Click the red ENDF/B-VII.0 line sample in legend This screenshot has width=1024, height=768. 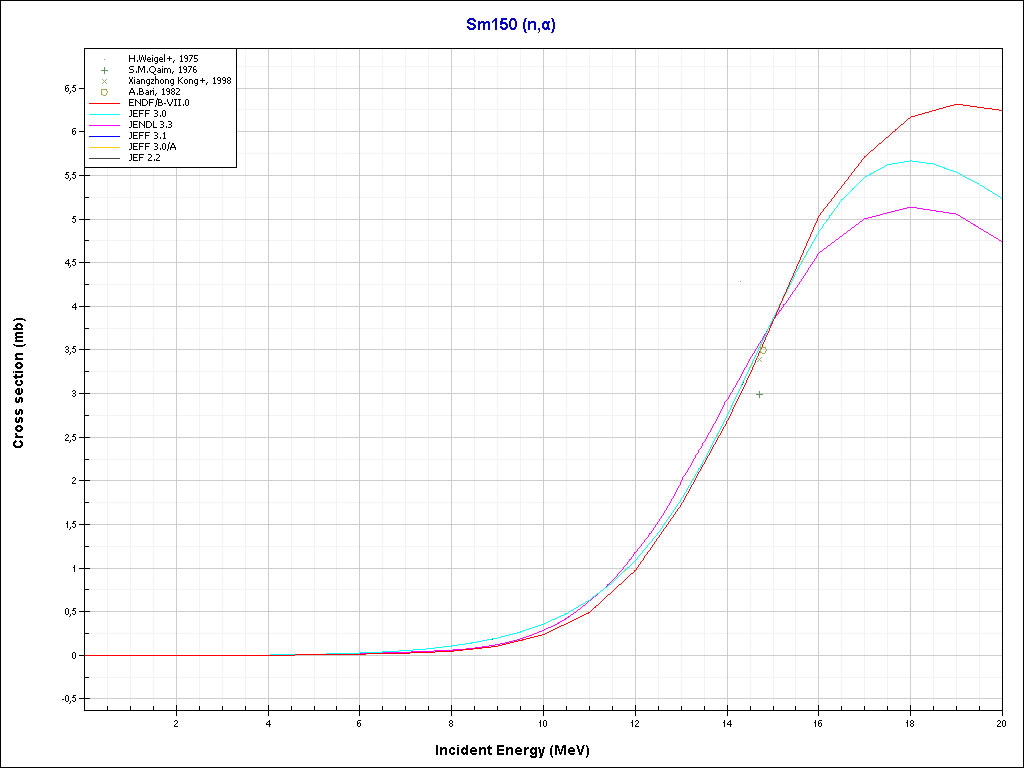[104, 103]
